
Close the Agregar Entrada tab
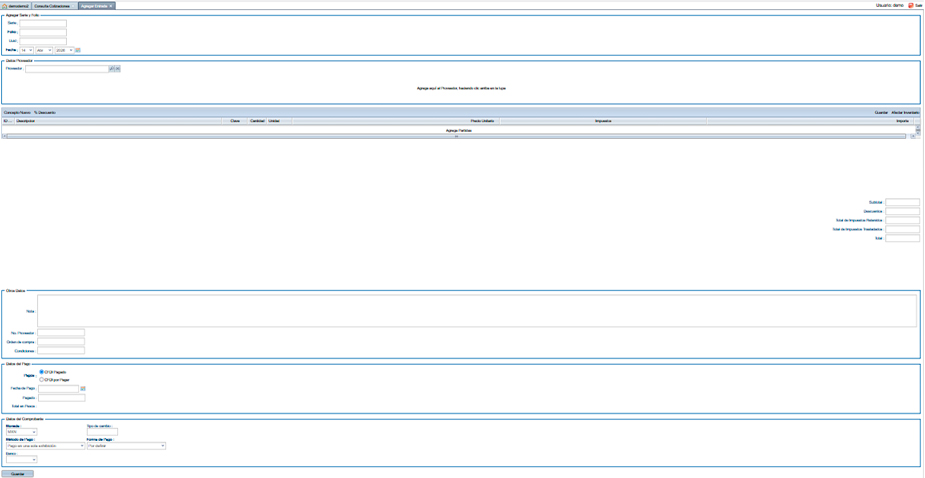tap(111, 5)
